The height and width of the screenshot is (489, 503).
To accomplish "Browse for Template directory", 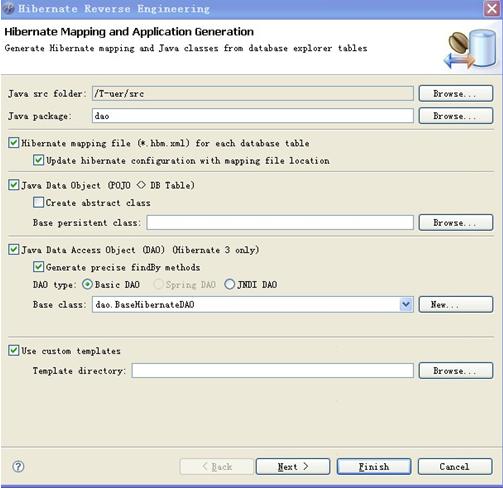I will 456,370.
